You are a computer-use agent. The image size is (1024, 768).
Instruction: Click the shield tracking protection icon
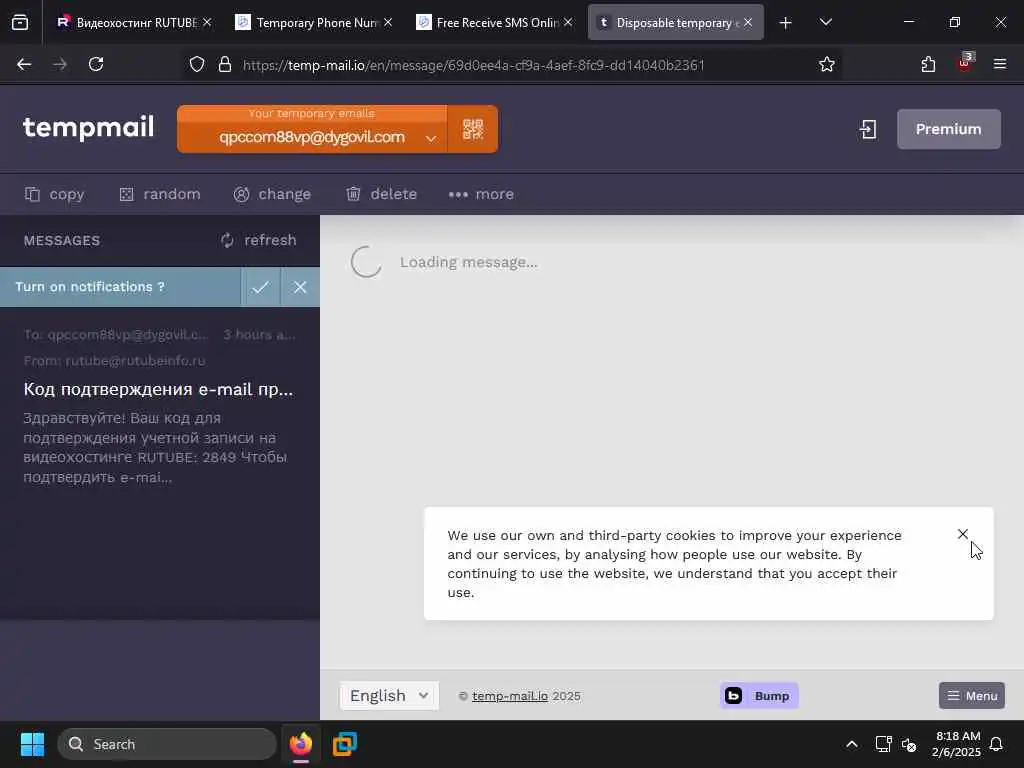[x=197, y=64]
